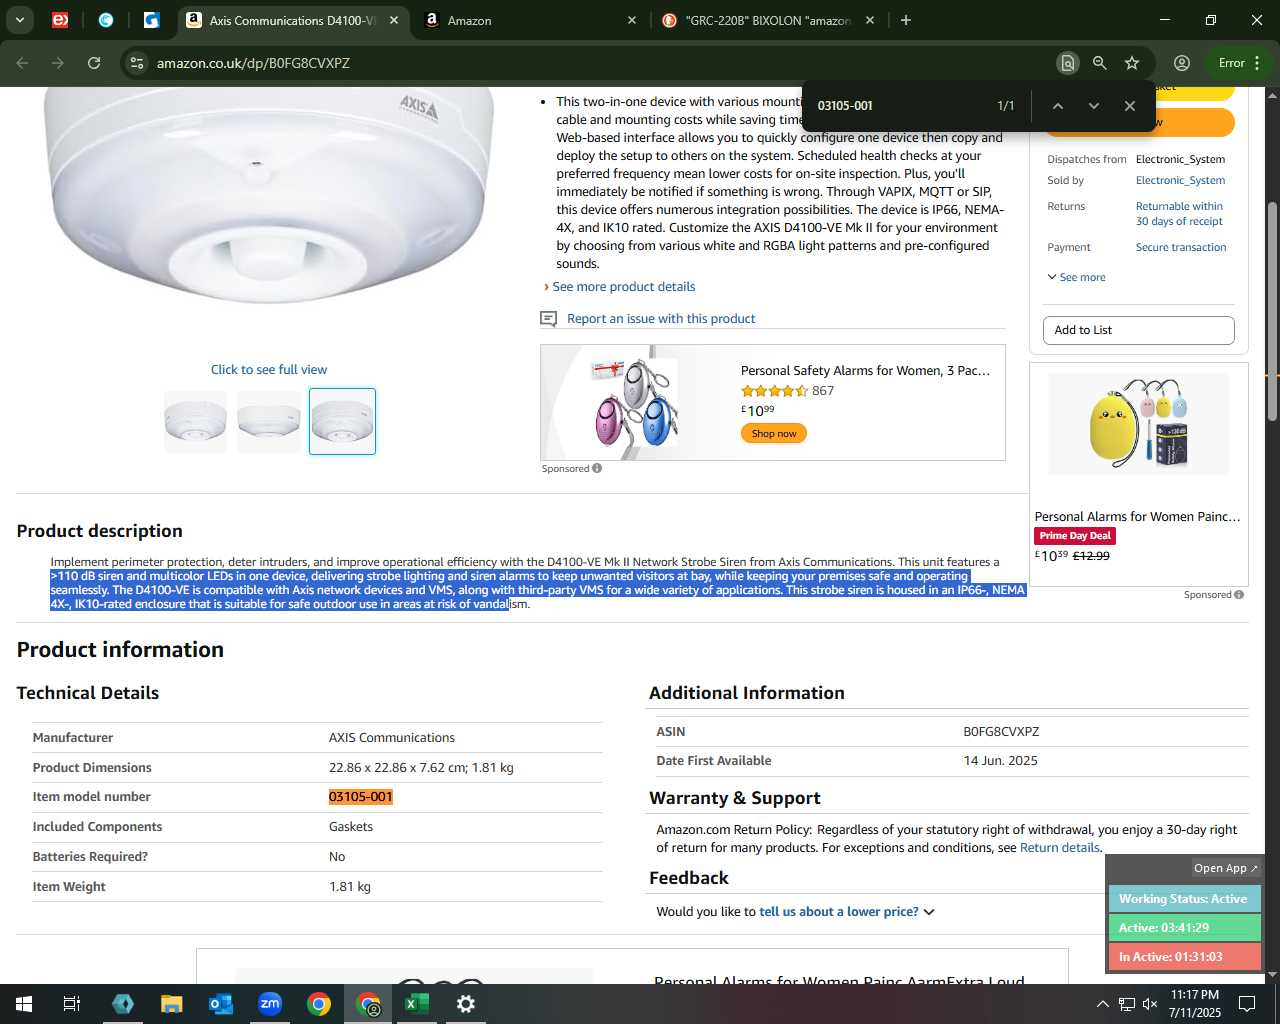Click Shop now on sponsored alarm ad
Viewport: 1280px width, 1024px height.
[774, 434]
